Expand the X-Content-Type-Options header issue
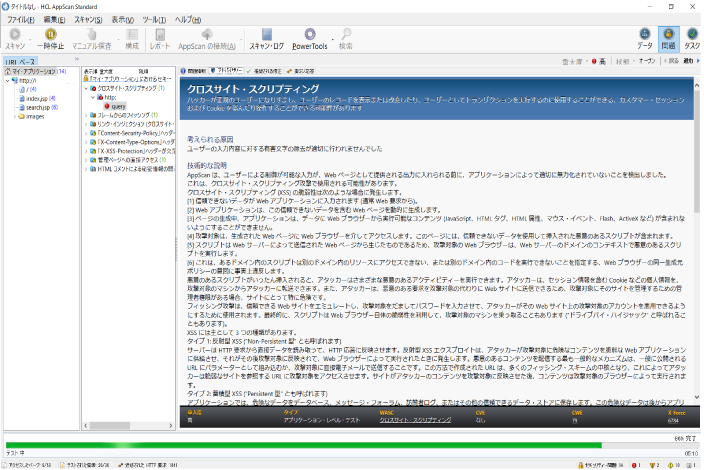 point(86,142)
